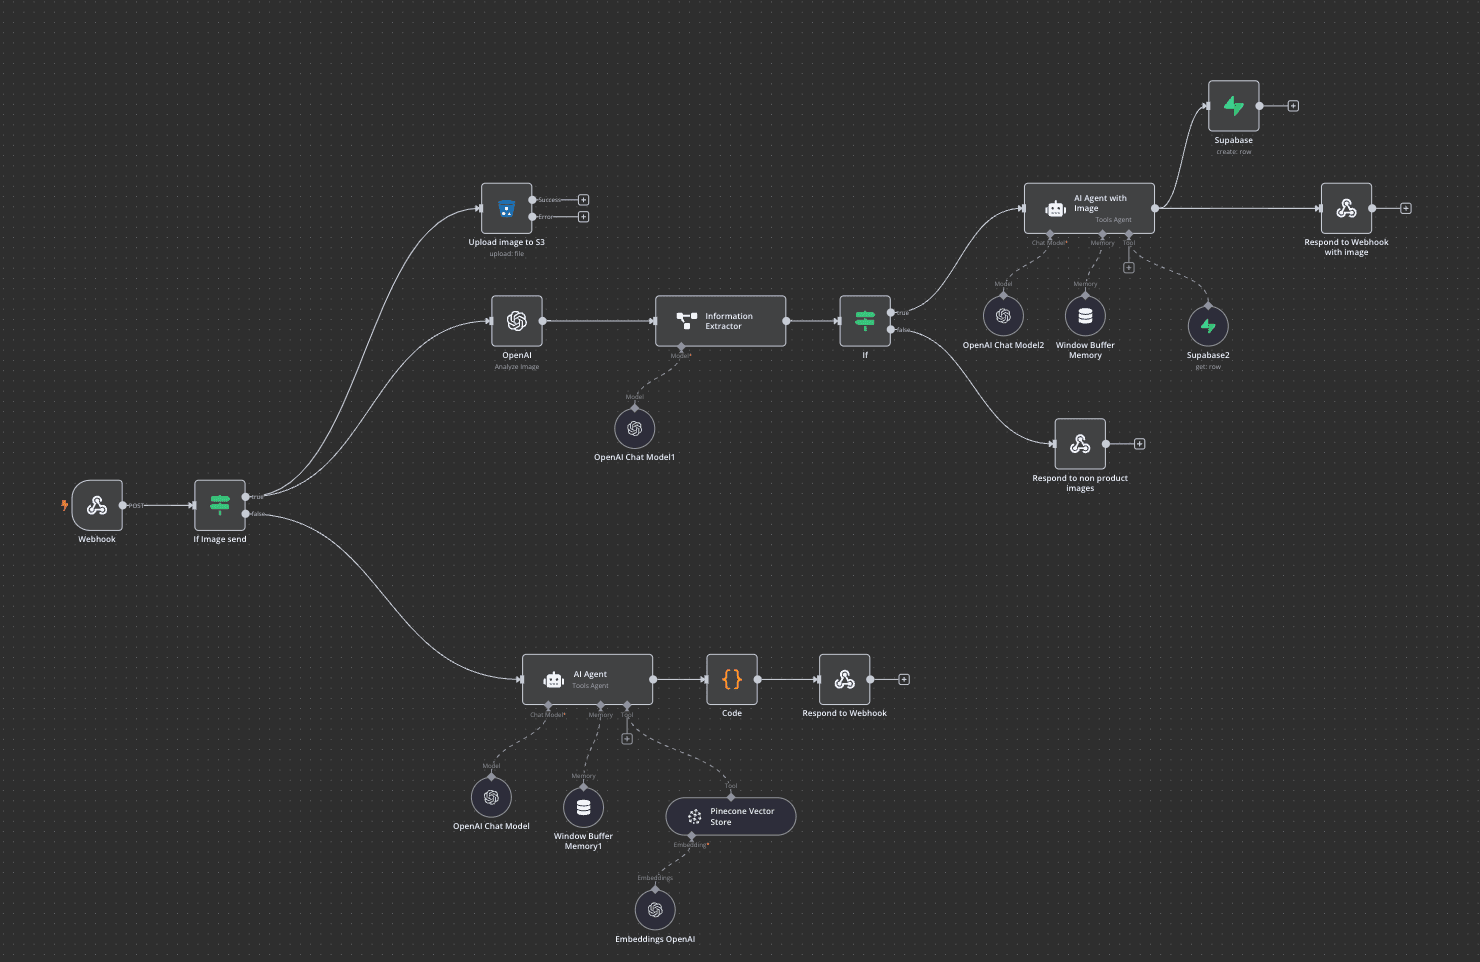Select the Respond to Webhook node
This screenshot has height=962, width=1480.
pyautogui.click(x=844, y=680)
